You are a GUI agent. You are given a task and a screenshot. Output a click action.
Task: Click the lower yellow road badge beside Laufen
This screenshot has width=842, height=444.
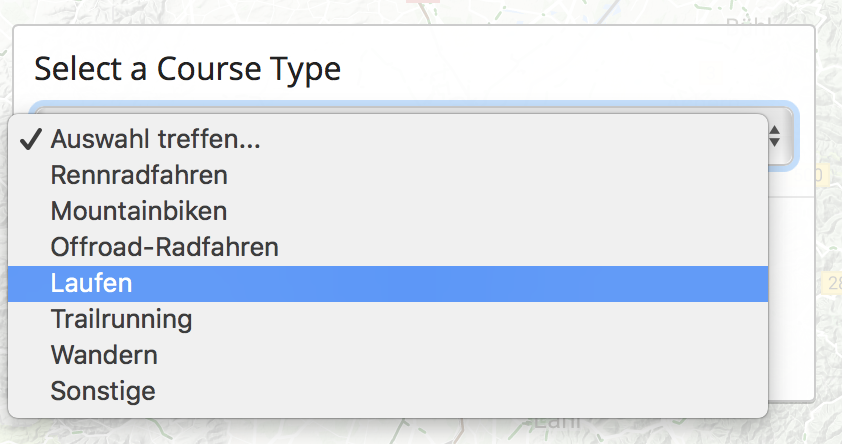(832, 284)
